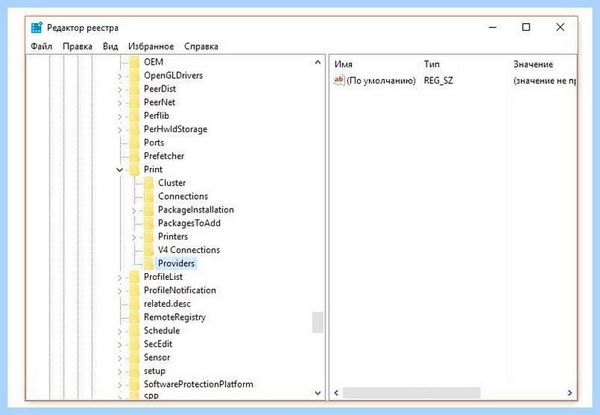Maximize the Редактор реестра window
This screenshot has width=600, height=415.
[x=526, y=28]
